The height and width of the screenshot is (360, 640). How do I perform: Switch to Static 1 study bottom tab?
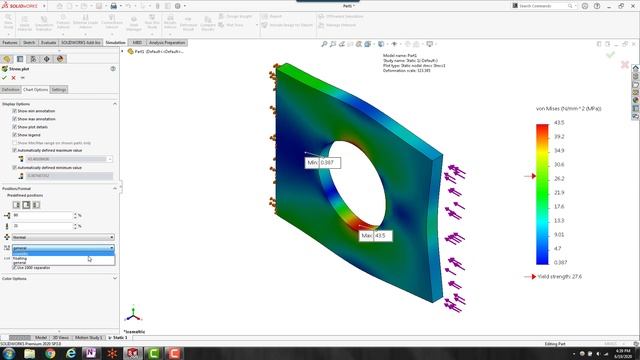tap(118, 338)
